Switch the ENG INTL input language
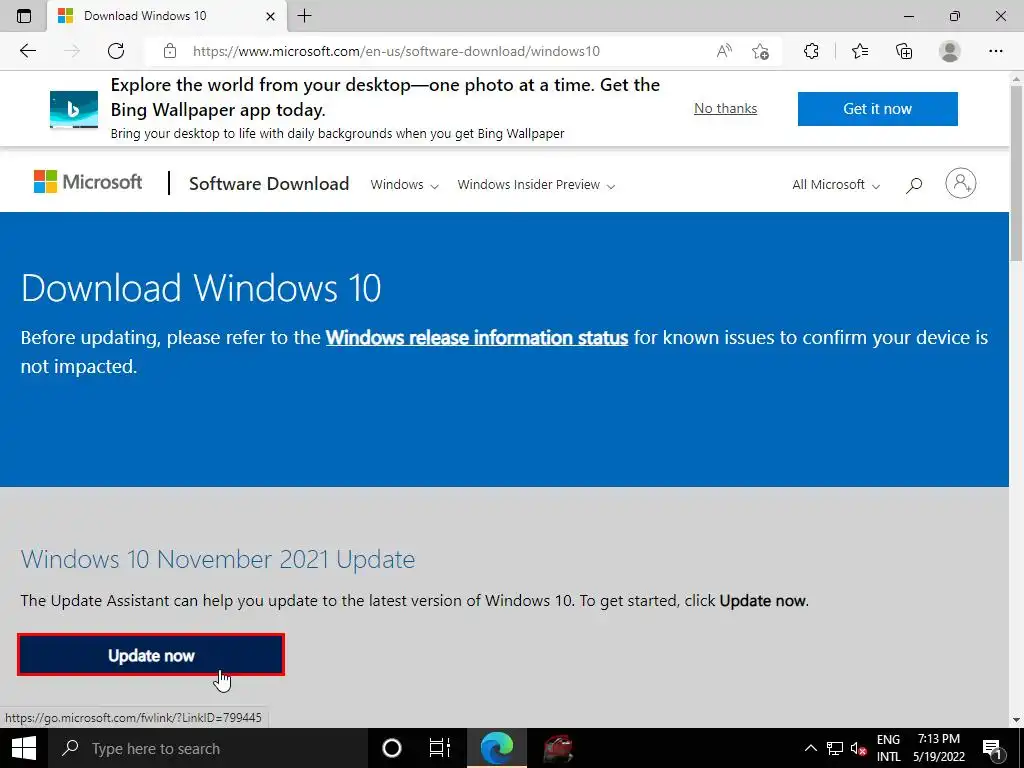Viewport: 1024px width, 768px height. coord(888,748)
